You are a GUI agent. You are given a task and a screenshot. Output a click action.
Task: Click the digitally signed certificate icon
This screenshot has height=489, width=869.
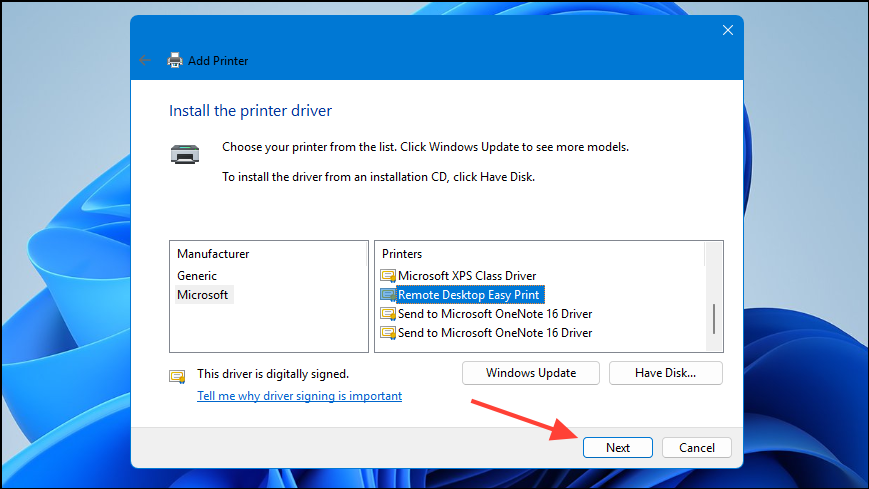[x=177, y=376]
